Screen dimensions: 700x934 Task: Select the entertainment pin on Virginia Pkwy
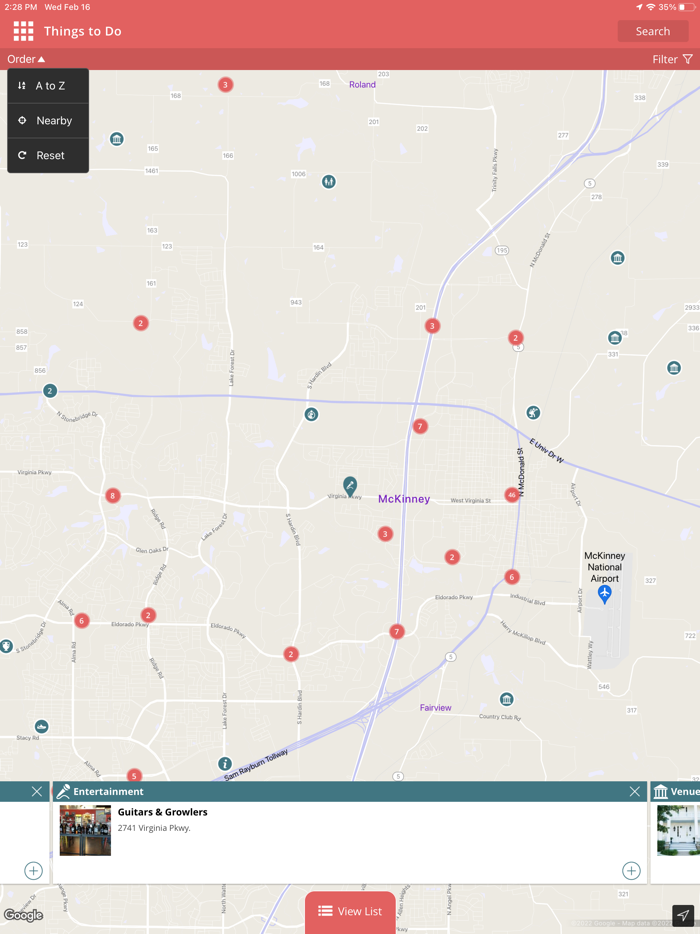[x=350, y=485]
